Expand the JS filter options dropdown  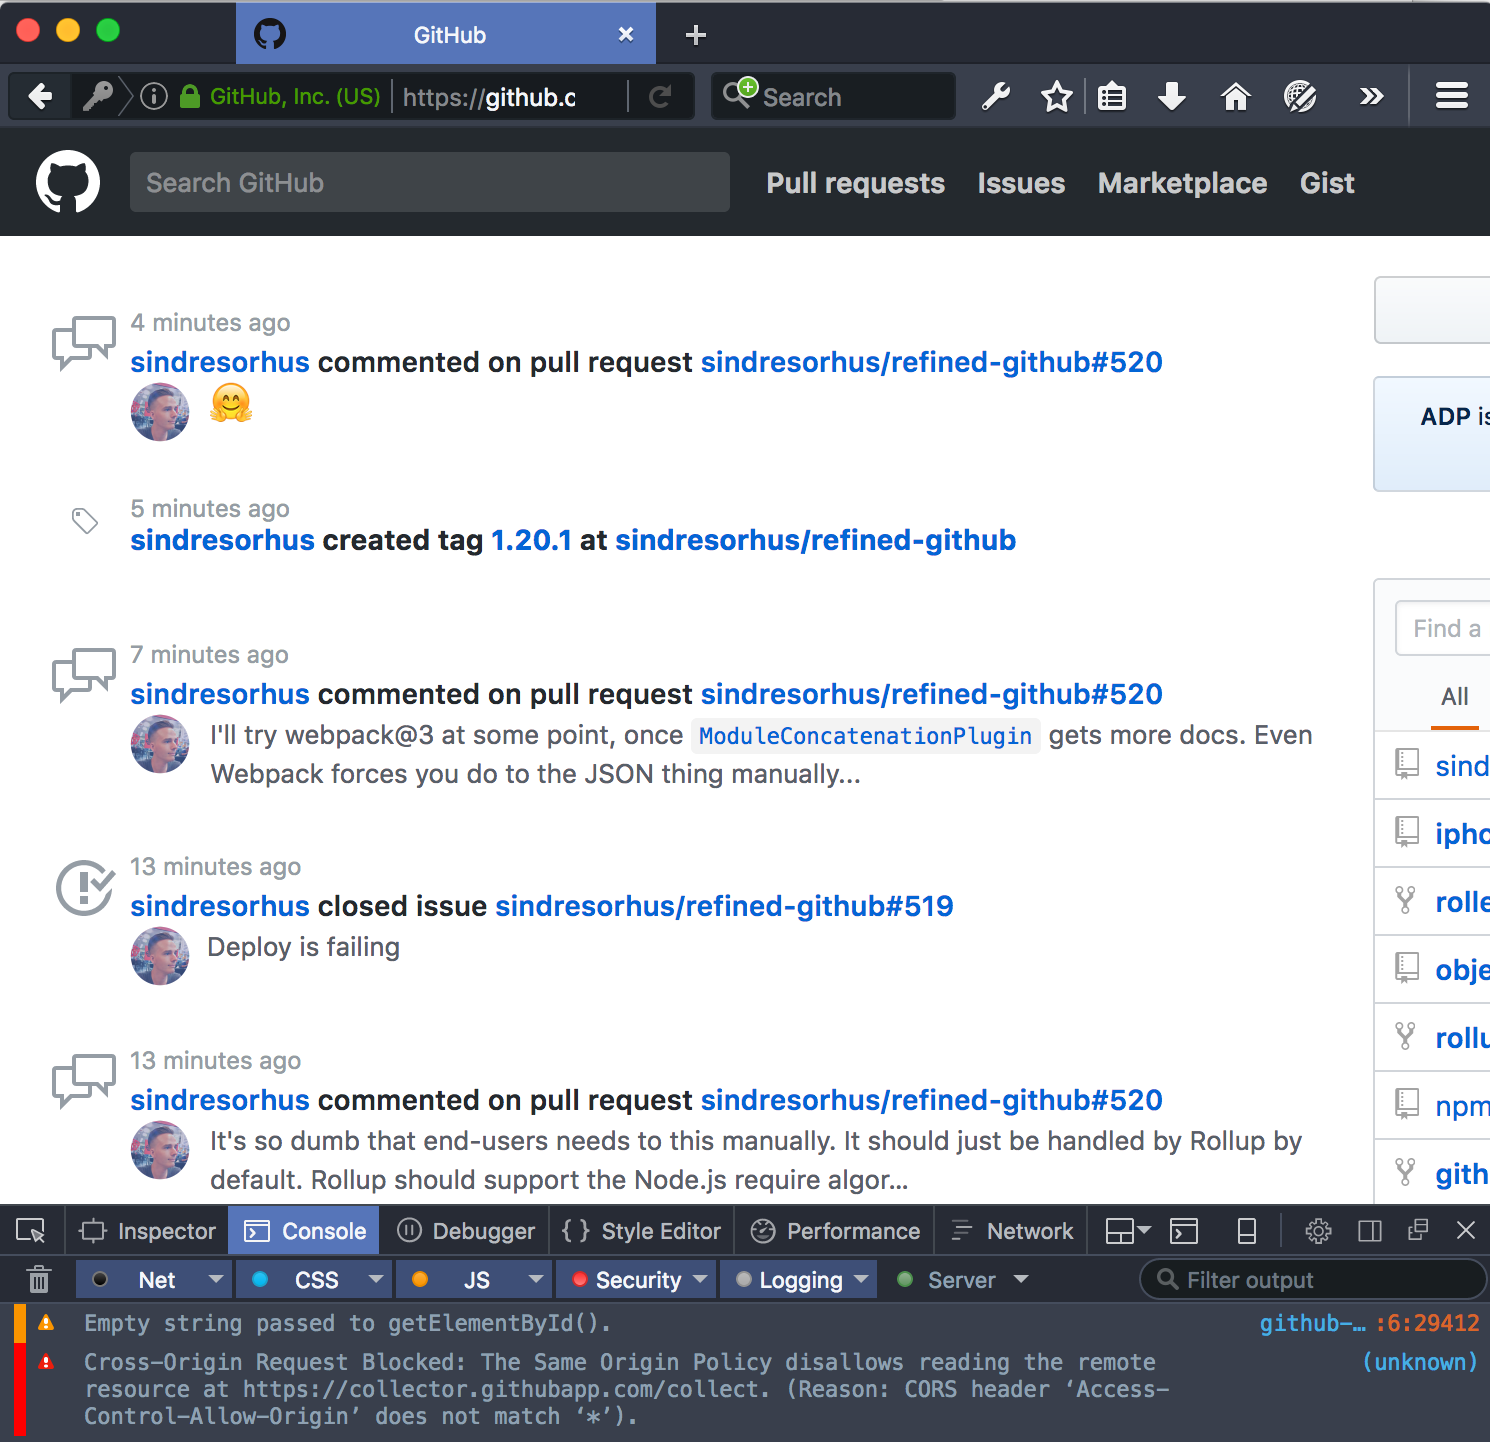pos(537,1279)
